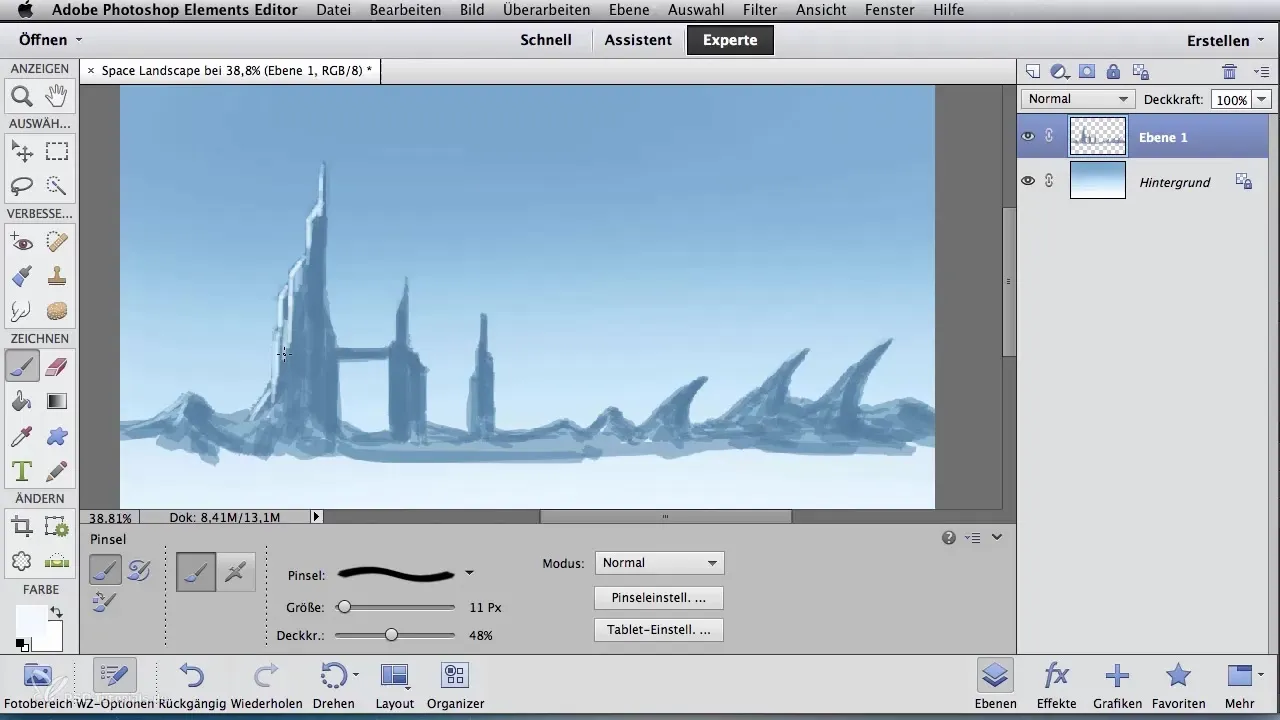Switch to the Schnell tab

[x=546, y=40]
